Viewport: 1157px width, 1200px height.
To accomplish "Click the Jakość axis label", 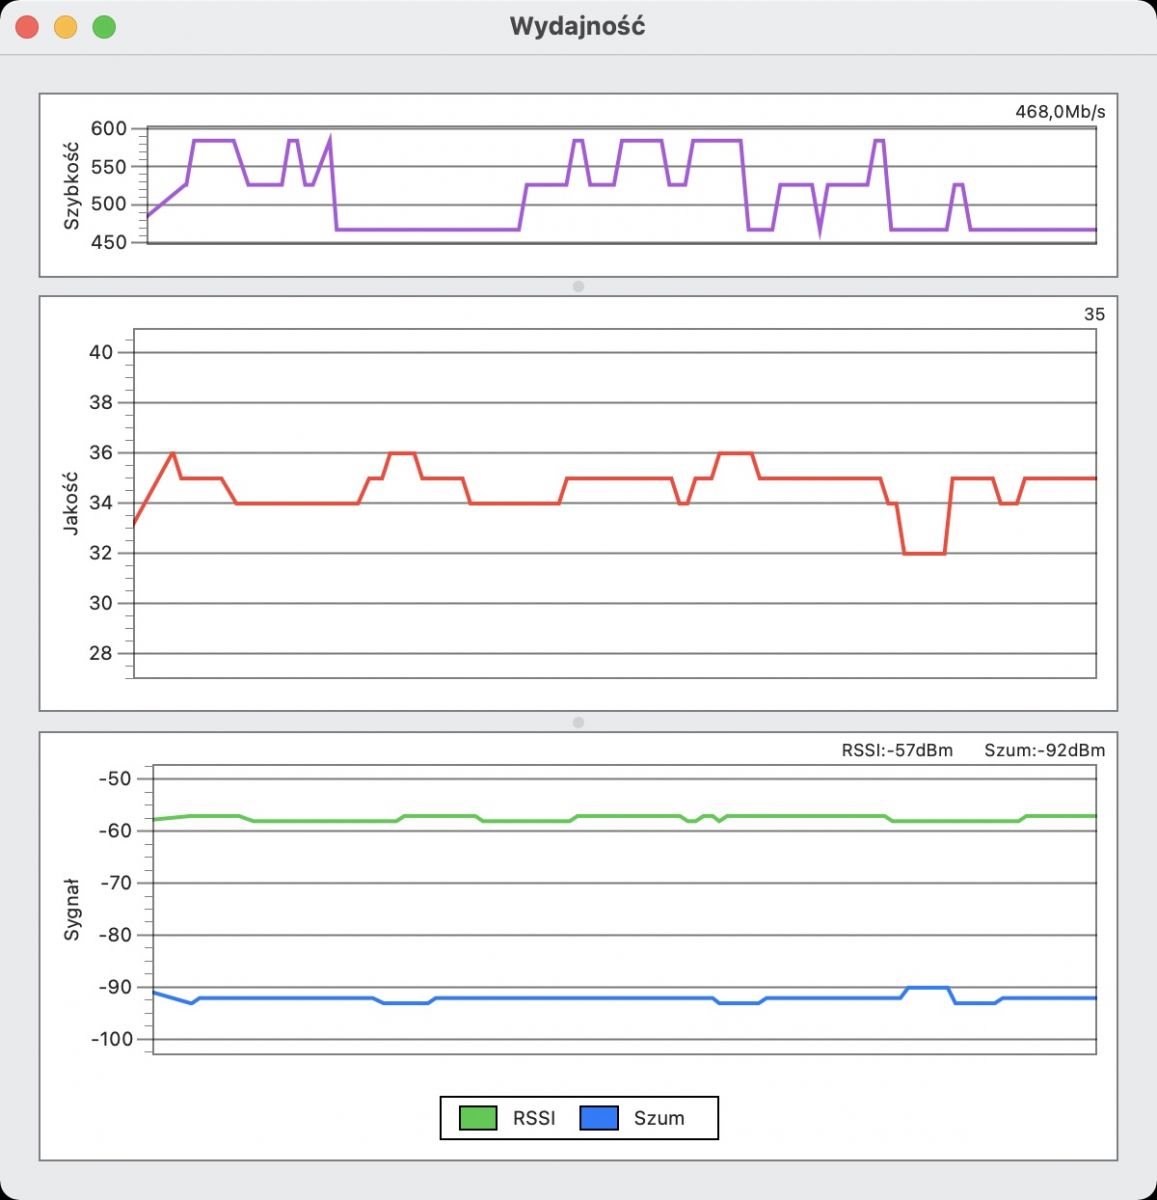I will 71,503.
